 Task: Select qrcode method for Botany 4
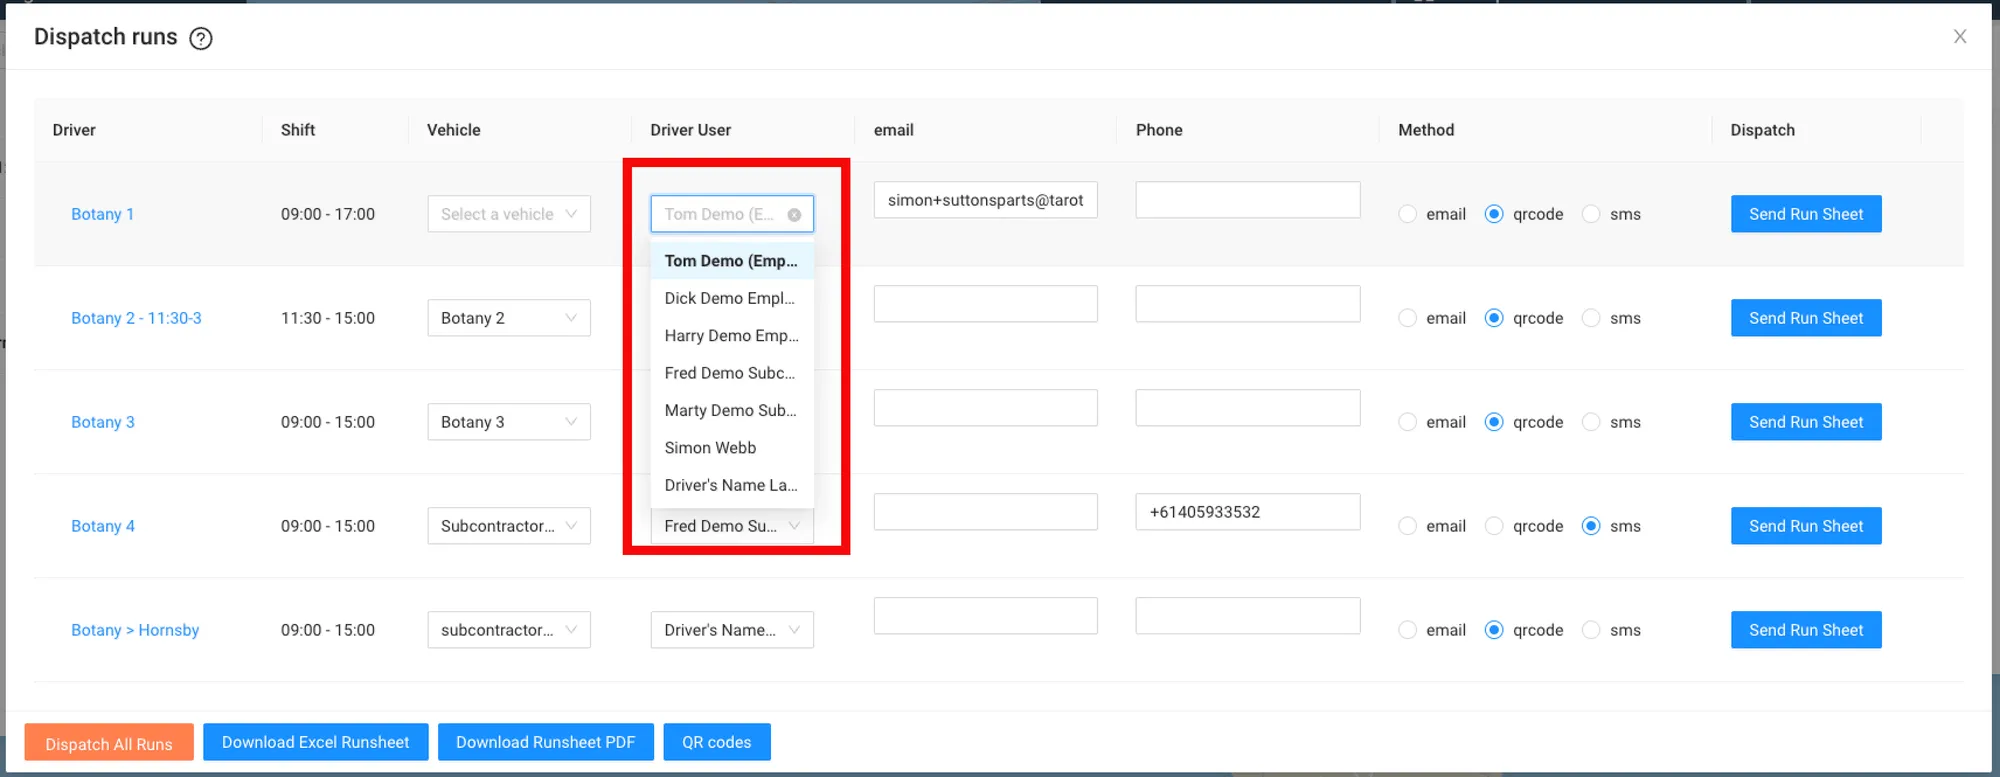click(1494, 526)
